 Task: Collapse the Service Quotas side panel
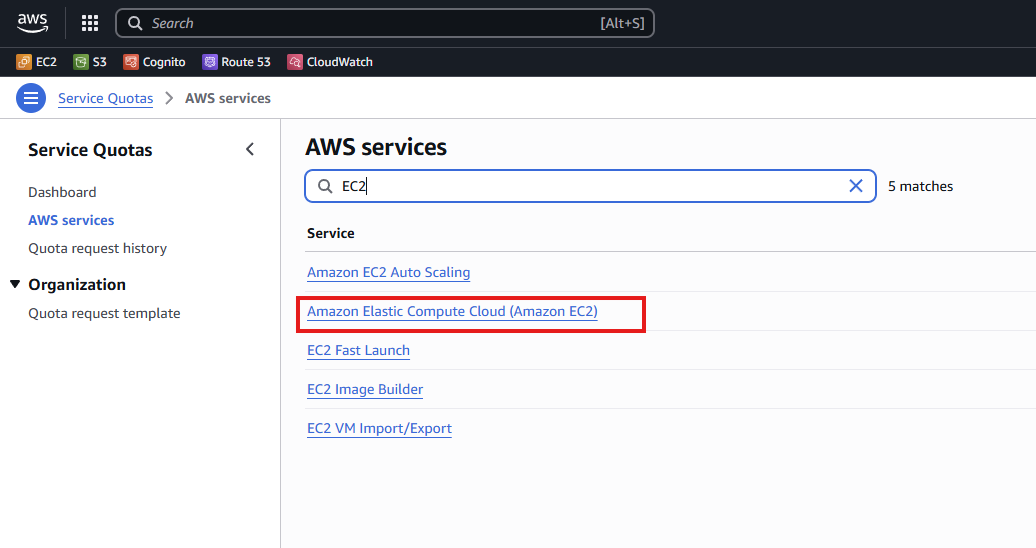click(x=250, y=149)
